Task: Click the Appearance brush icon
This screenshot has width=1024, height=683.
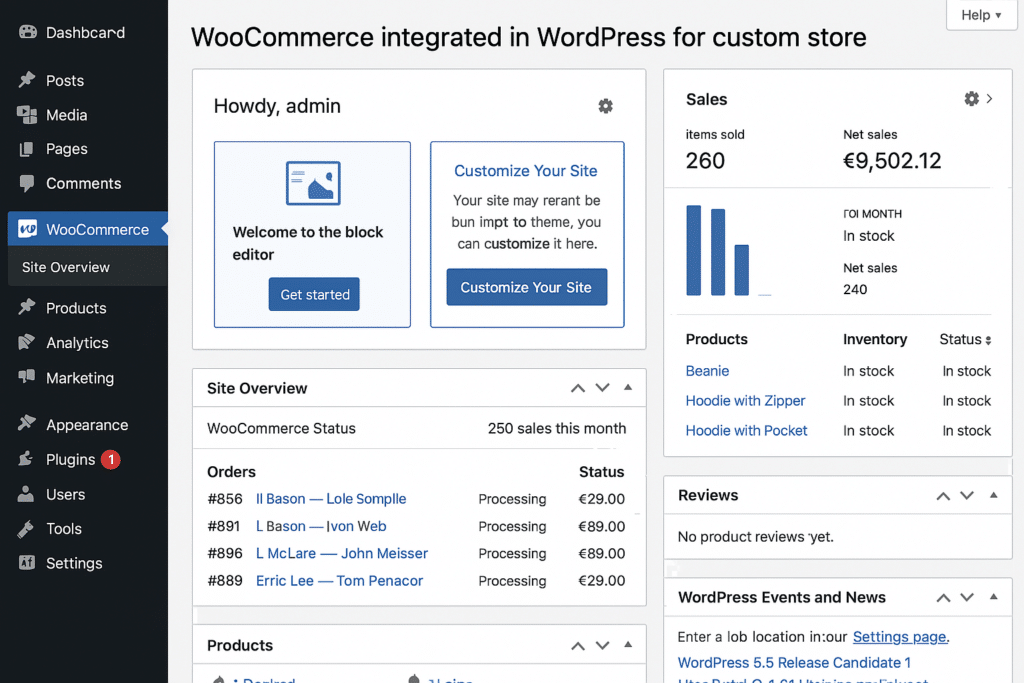Action: point(27,424)
